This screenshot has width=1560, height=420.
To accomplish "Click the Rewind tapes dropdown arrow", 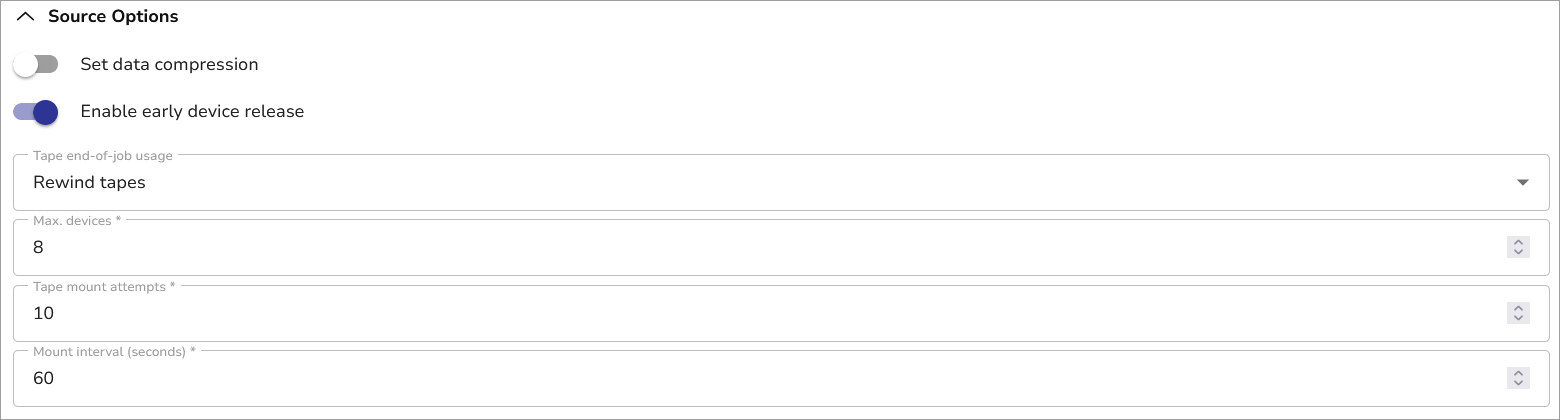I will pyautogui.click(x=1523, y=183).
